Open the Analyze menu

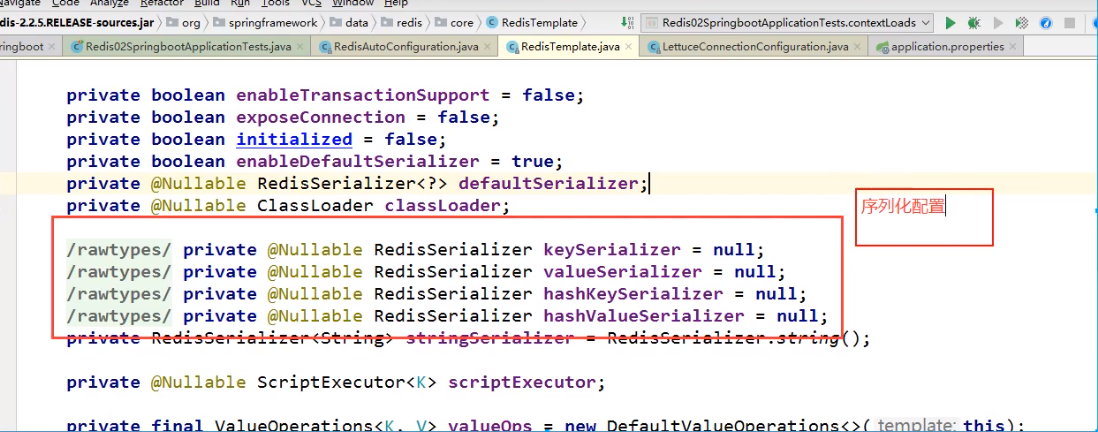coord(110,3)
